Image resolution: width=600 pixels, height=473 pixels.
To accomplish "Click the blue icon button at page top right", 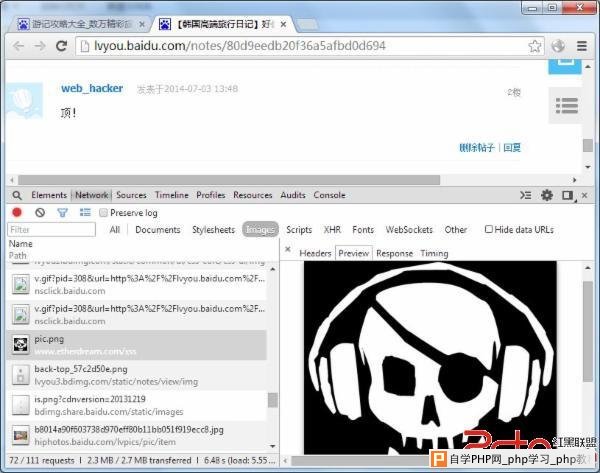I will coord(565,67).
